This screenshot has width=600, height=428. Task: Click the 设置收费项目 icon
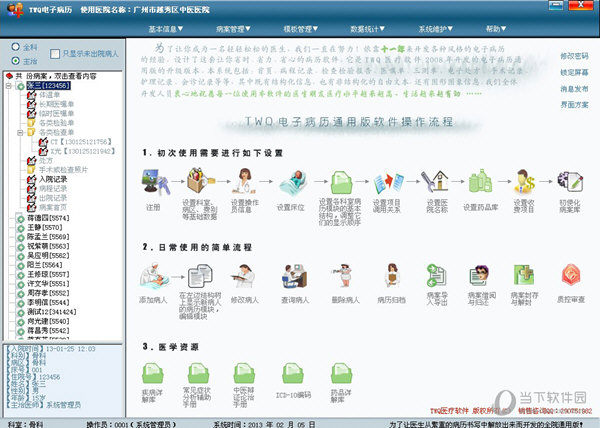524,181
